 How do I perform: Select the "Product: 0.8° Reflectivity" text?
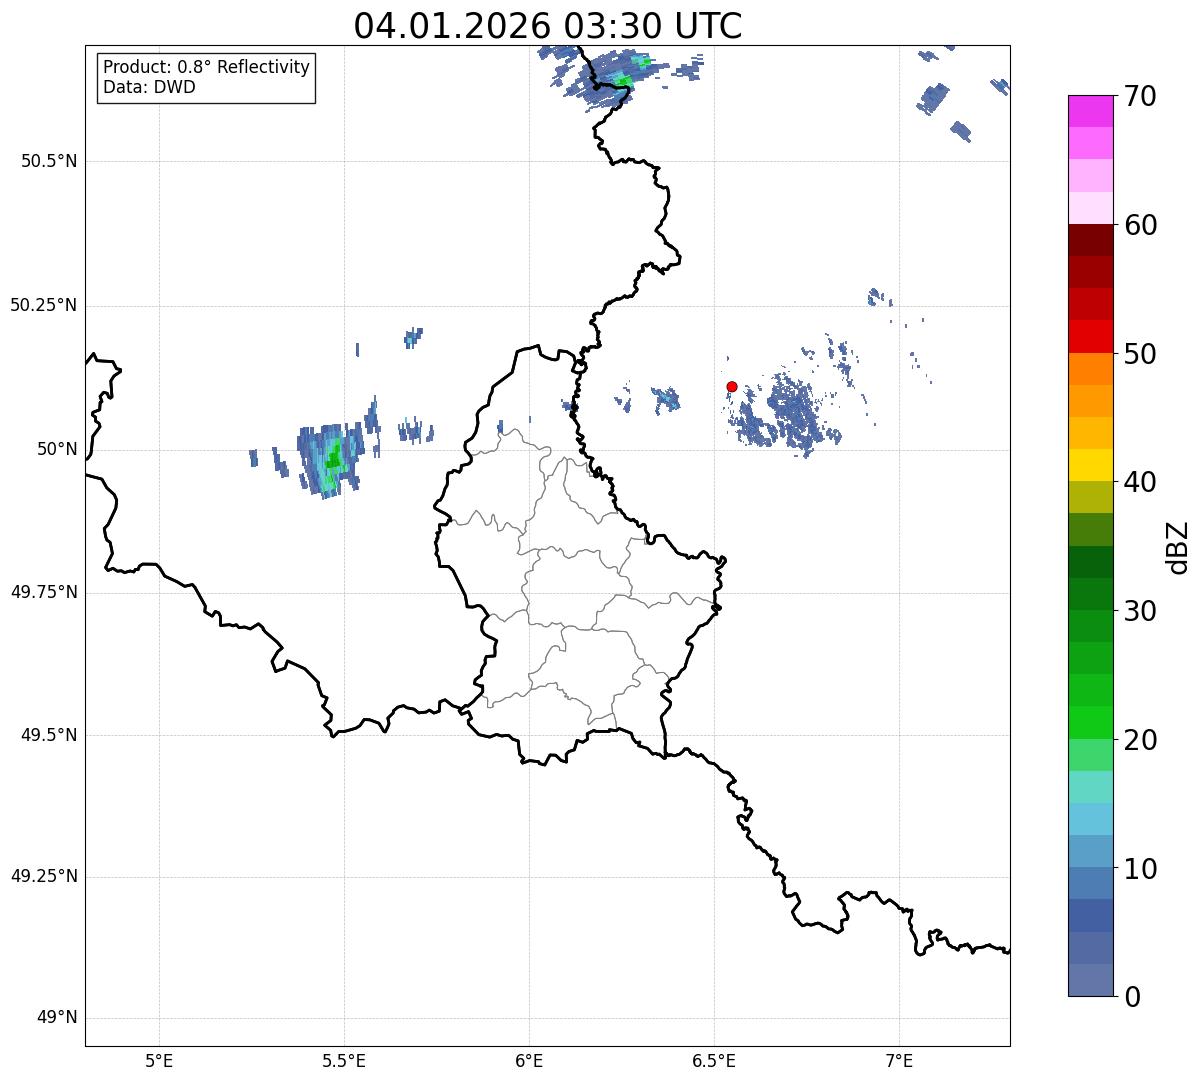207,67
